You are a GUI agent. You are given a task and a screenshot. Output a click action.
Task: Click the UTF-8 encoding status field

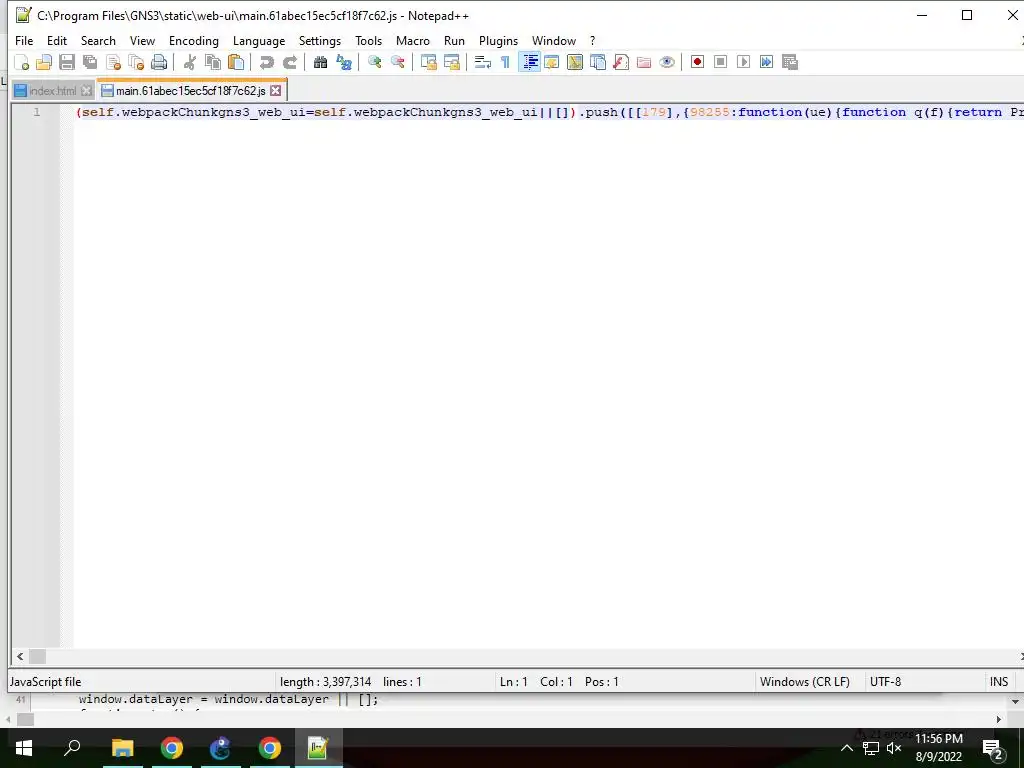(x=886, y=682)
